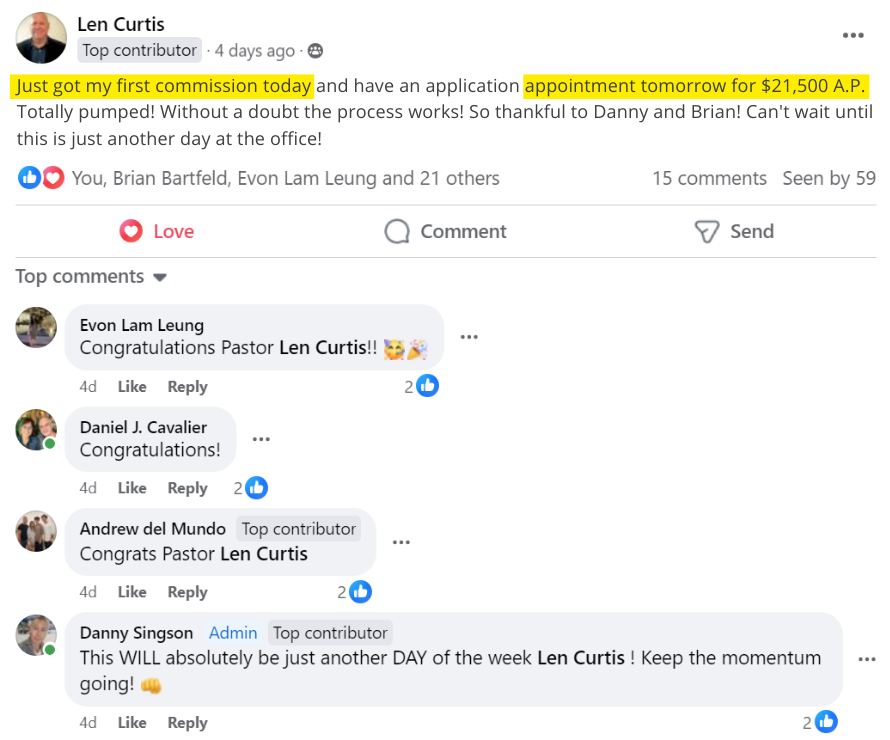Reply to Danny Singson's comment
The height and width of the screenshot is (740, 890).
(x=187, y=723)
